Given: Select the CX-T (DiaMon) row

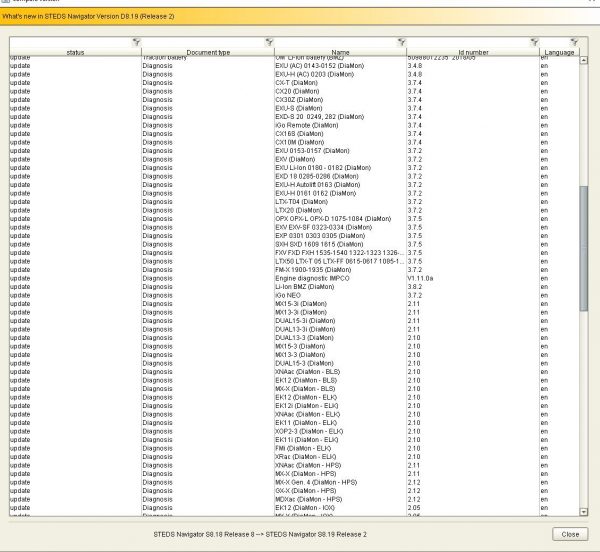Looking at the screenshot, I should [294, 83].
